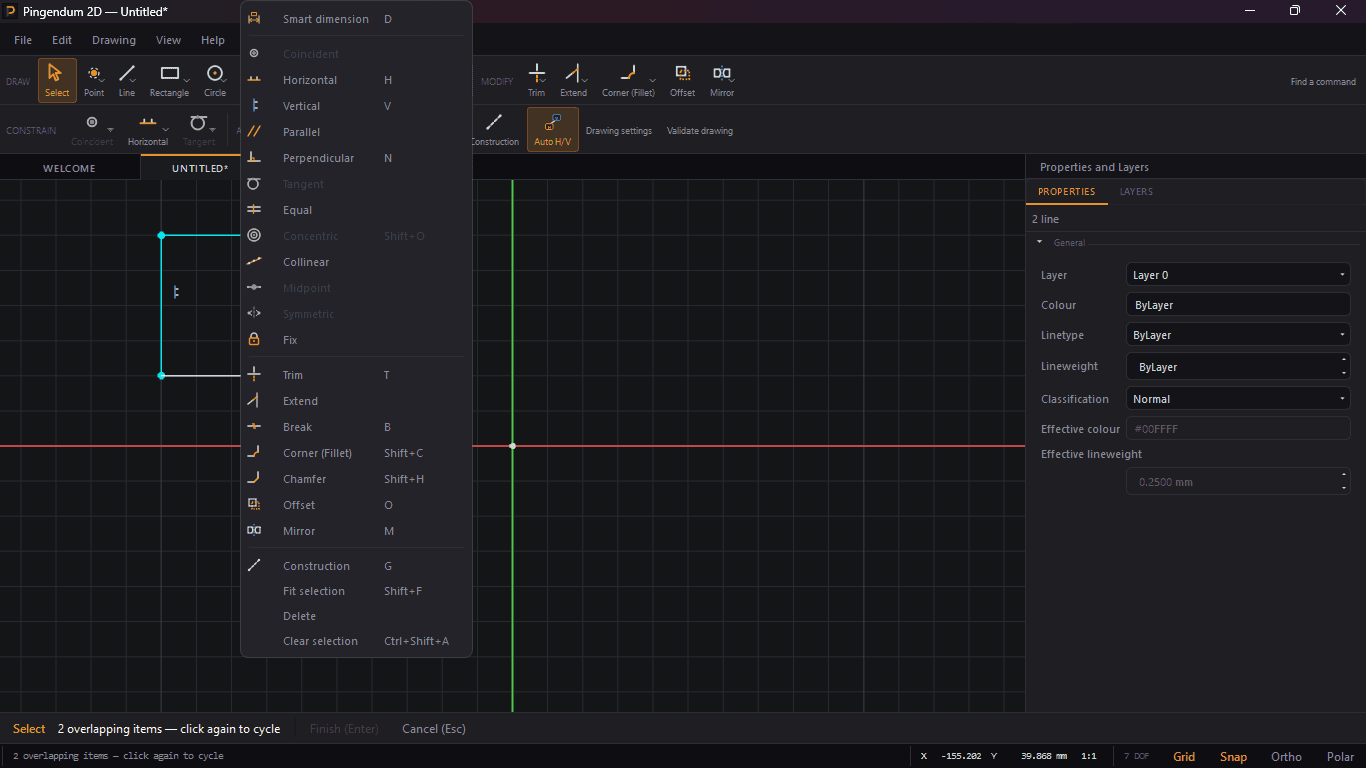Open the Drawing menu
Screen dimensions: 1366x768
tap(114, 40)
